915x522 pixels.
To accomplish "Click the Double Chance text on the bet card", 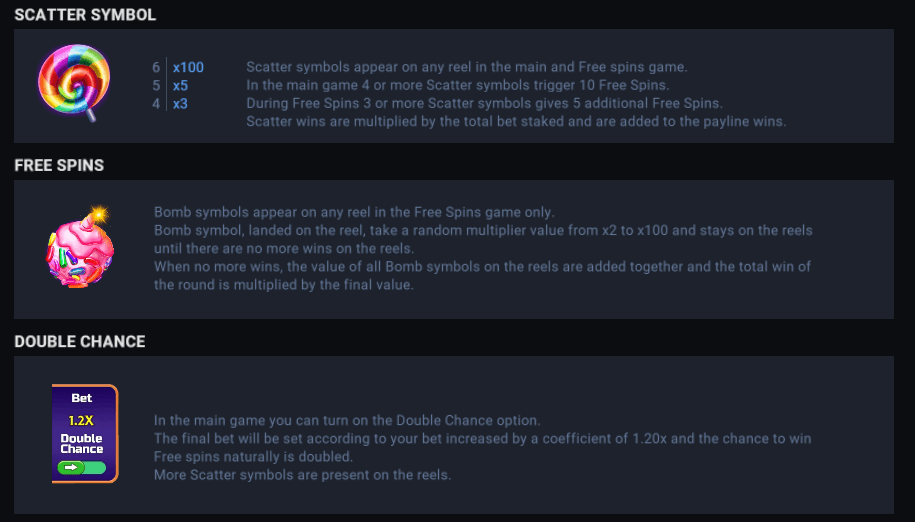I will pyautogui.click(x=82, y=444).
